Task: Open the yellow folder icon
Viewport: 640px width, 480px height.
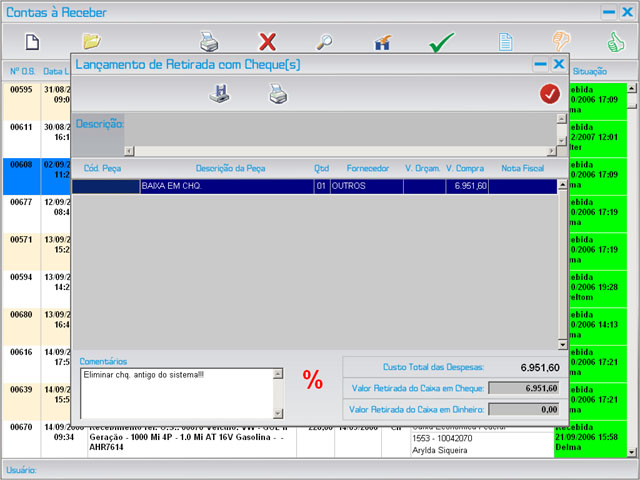Action: click(x=92, y=41)
